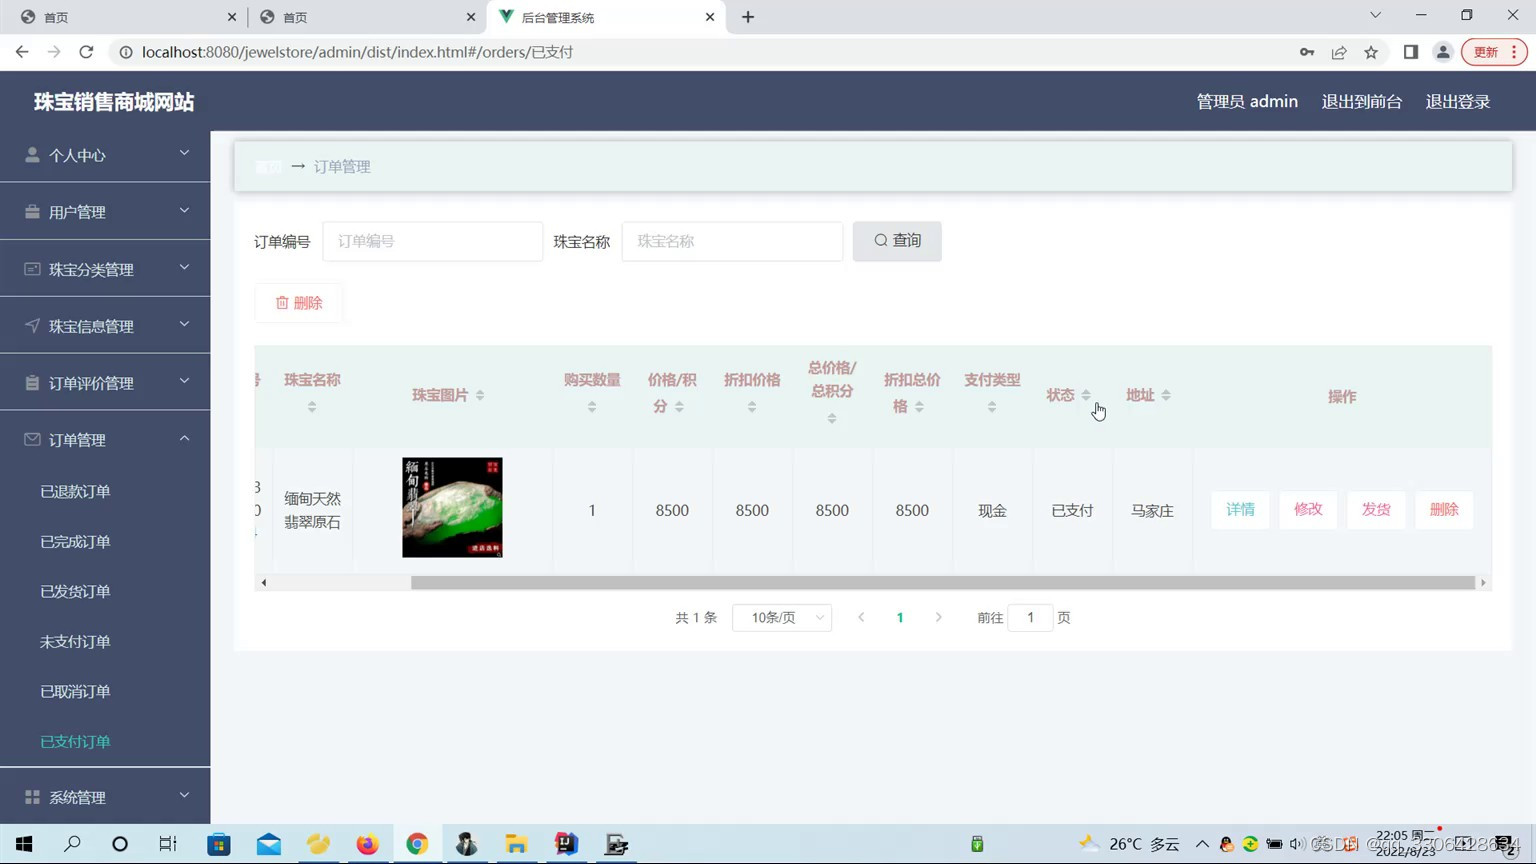1536x864 pixels.
Task: Click the table horizontal scrollbar thumb
Action: (x=943, y=582)
